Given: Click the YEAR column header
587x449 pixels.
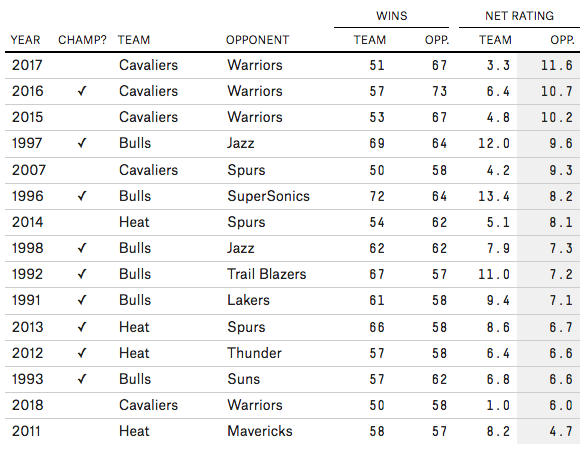Looking at the screenshot, I should [25, 40].
